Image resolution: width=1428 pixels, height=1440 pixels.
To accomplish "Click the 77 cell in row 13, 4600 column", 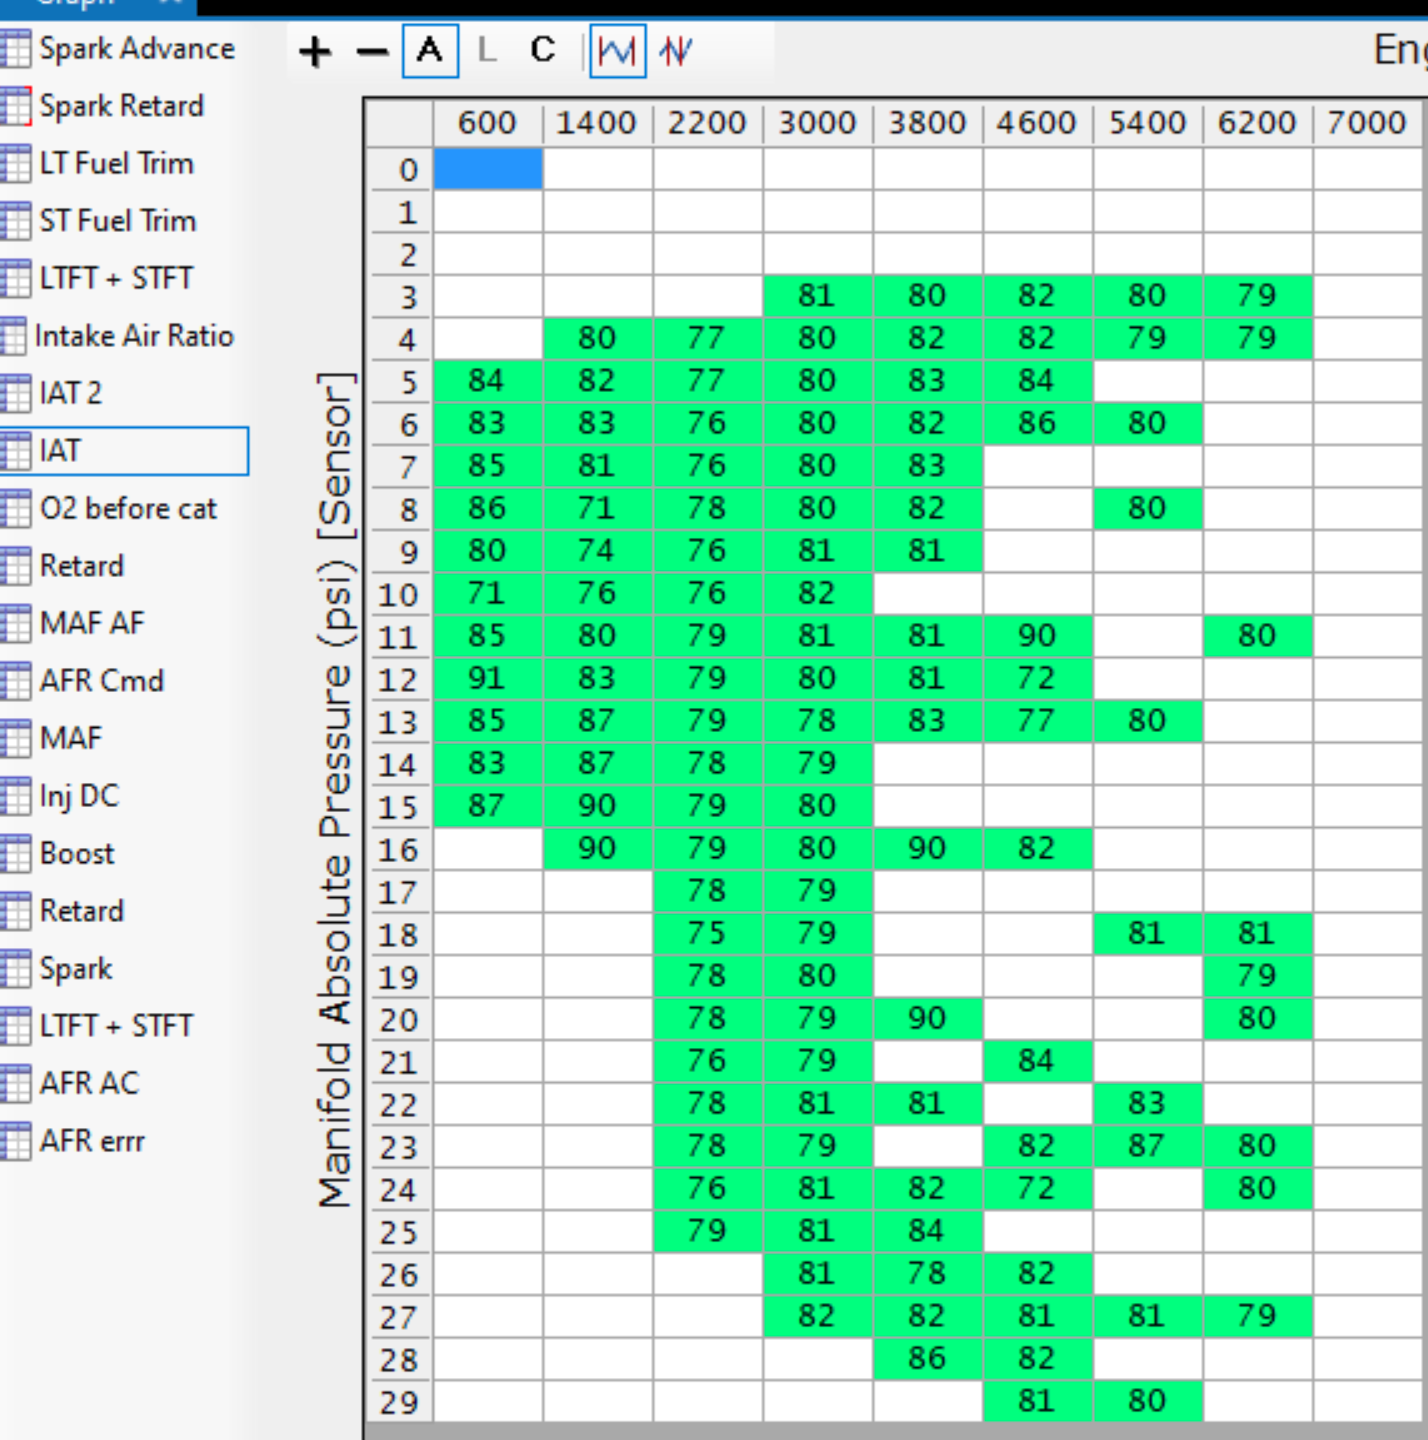I will pyautogui.click(x=1038, y=721).
